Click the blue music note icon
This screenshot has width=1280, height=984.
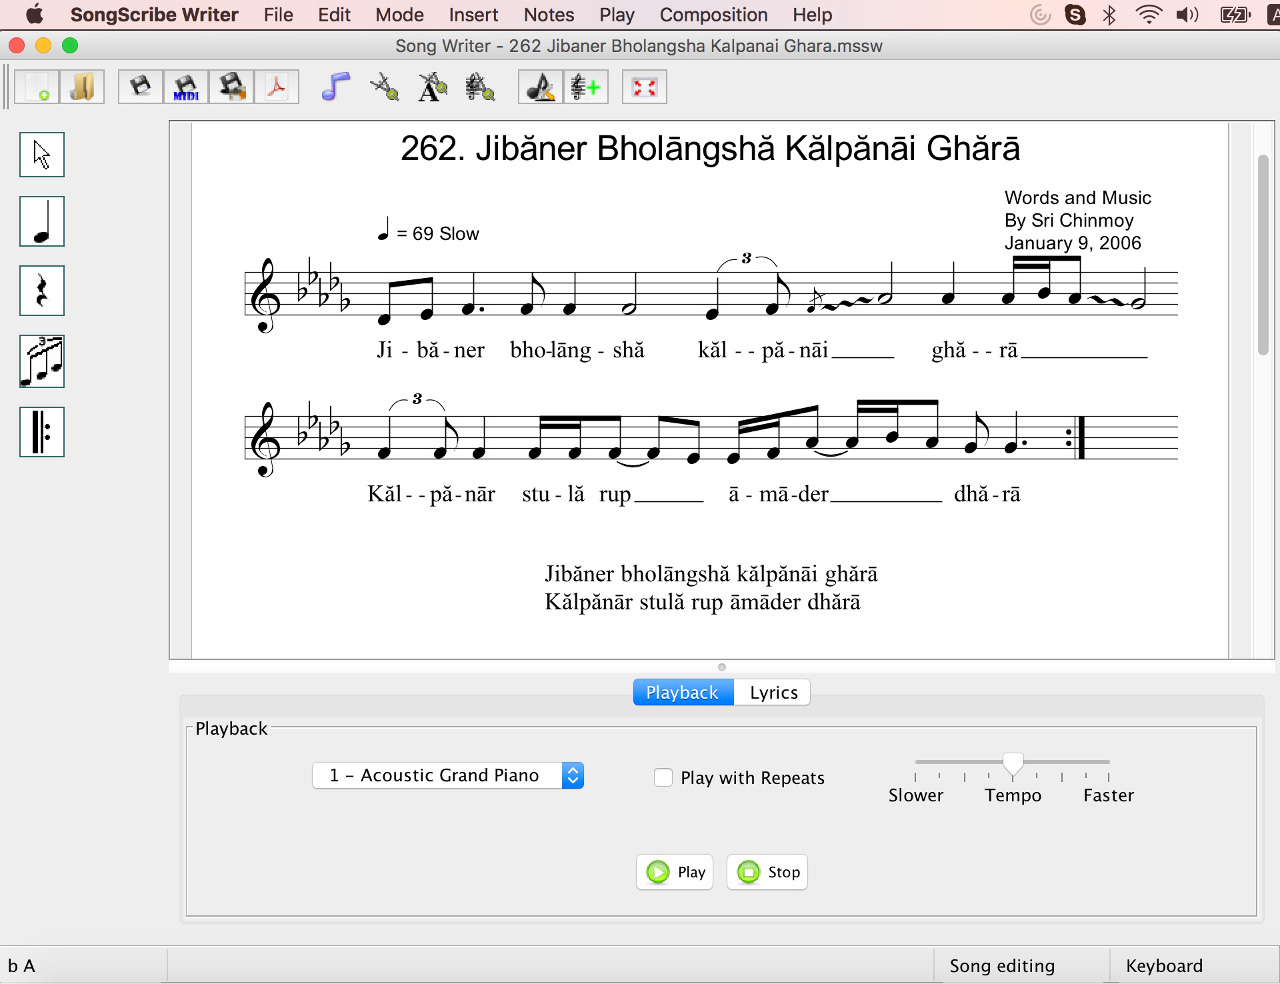pyautogui.click(x=336, y=87)
